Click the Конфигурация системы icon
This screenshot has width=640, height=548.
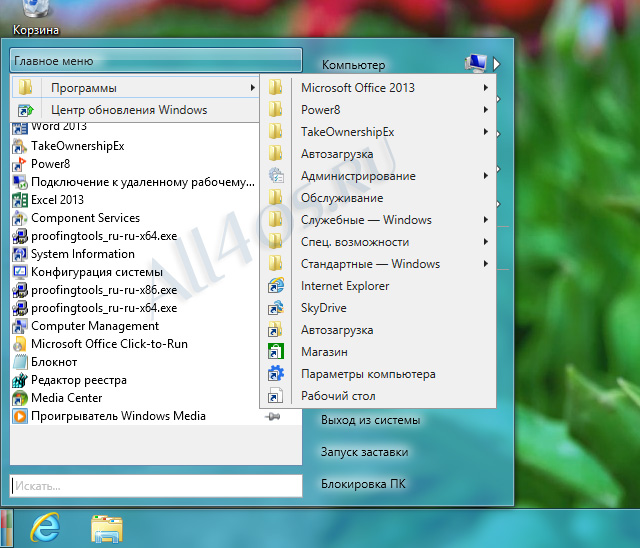pos(20,272)
